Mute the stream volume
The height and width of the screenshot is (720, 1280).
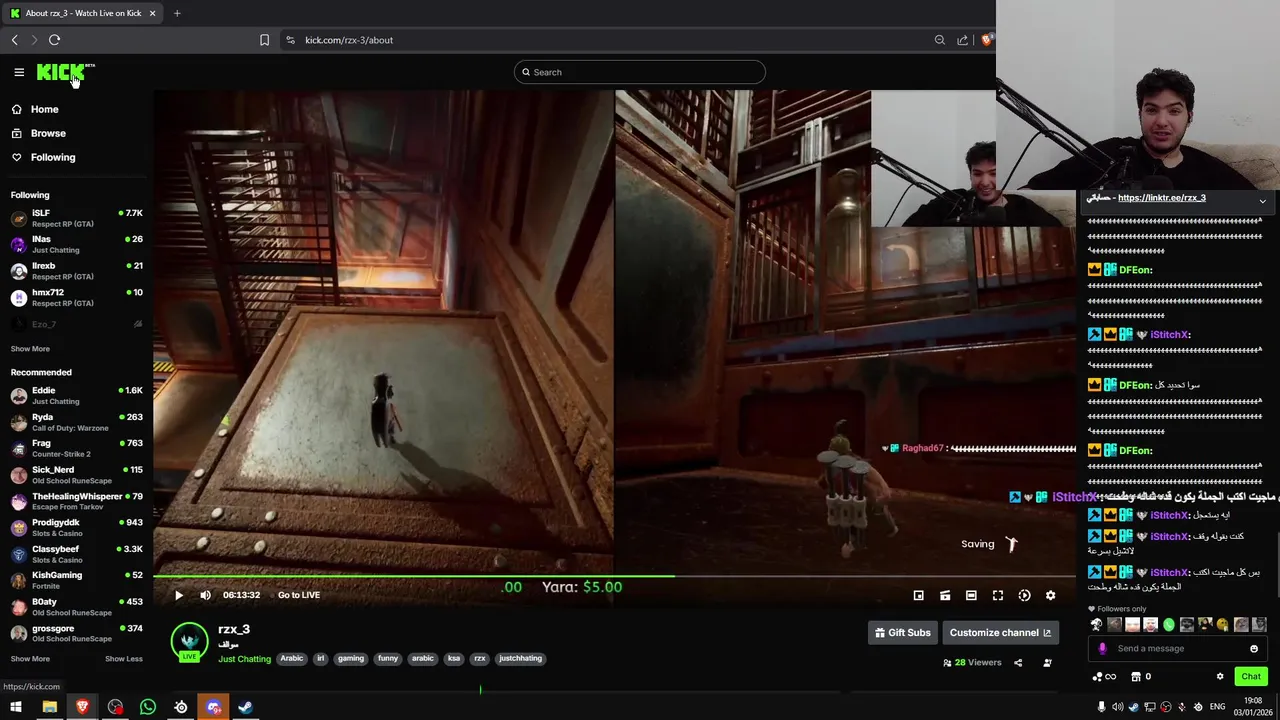click(205, 595)
